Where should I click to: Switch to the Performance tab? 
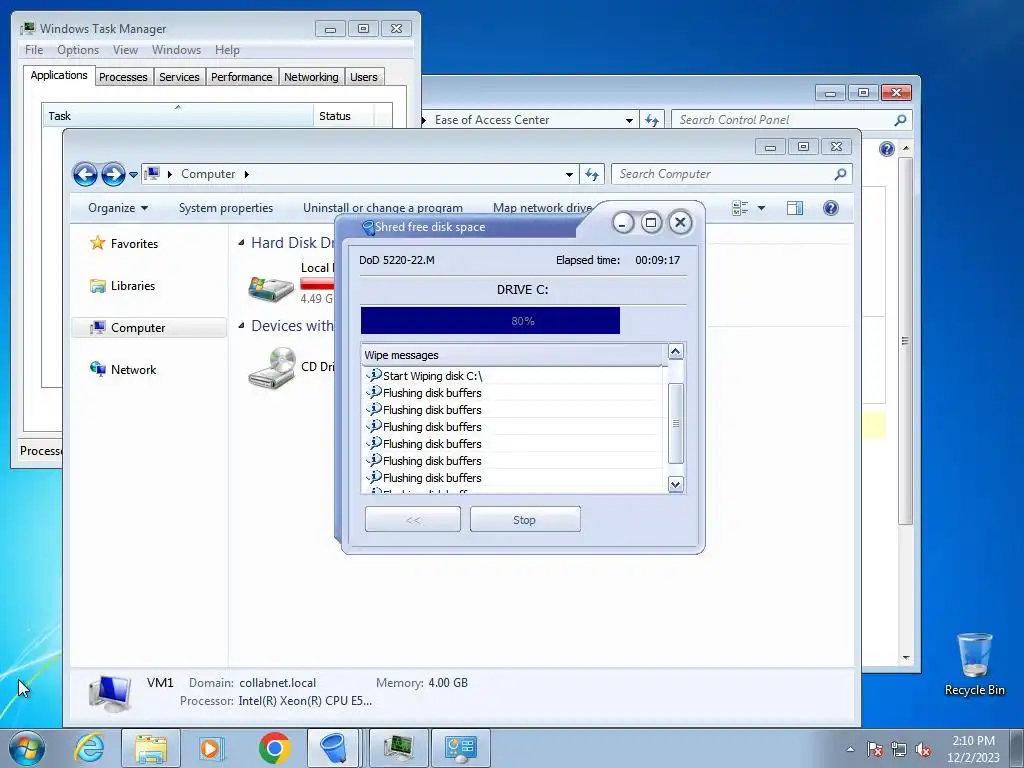pos(241,77)
